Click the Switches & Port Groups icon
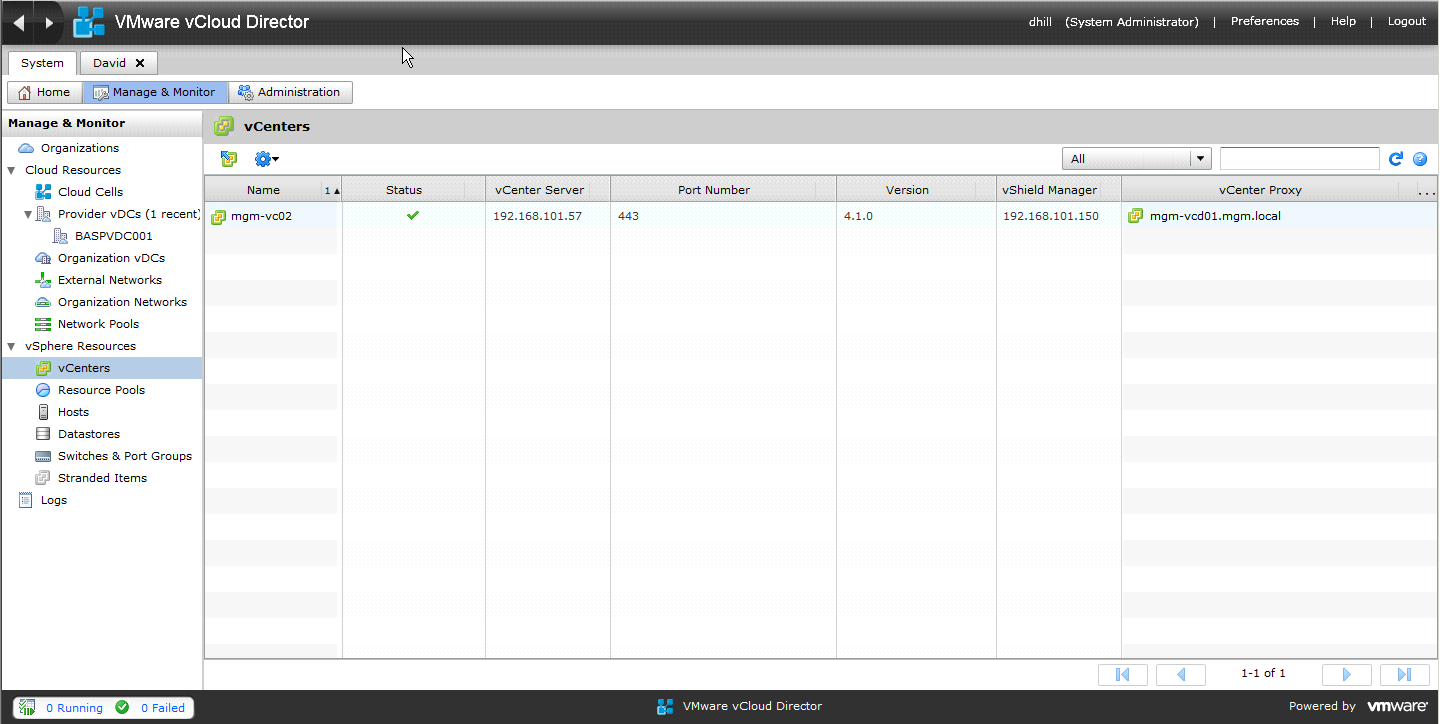This screenshot has width=1440, height=724. pyautogui.click(x=43, y=456)
